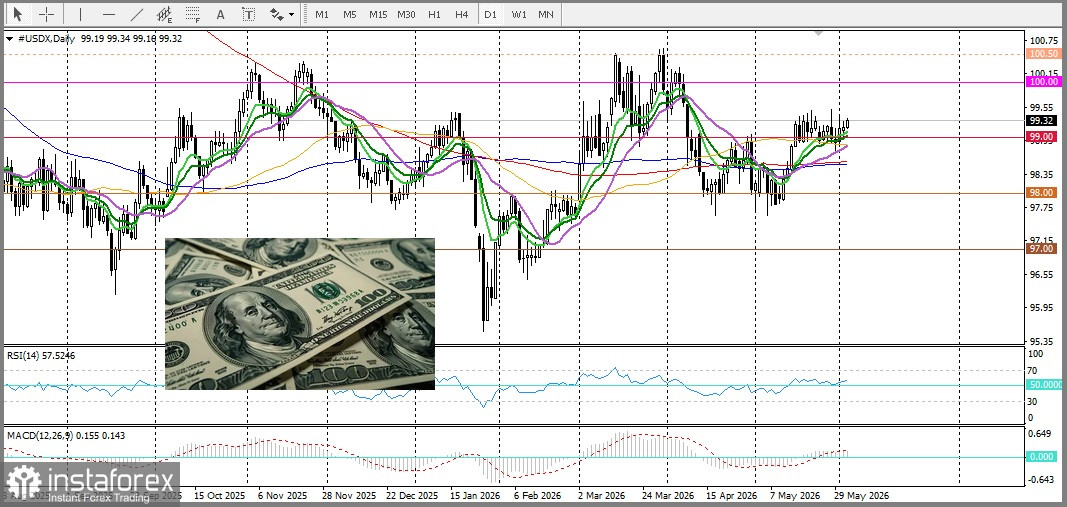
Task: Click the 100.00 price level label
Action: (x=1043, y=82)
